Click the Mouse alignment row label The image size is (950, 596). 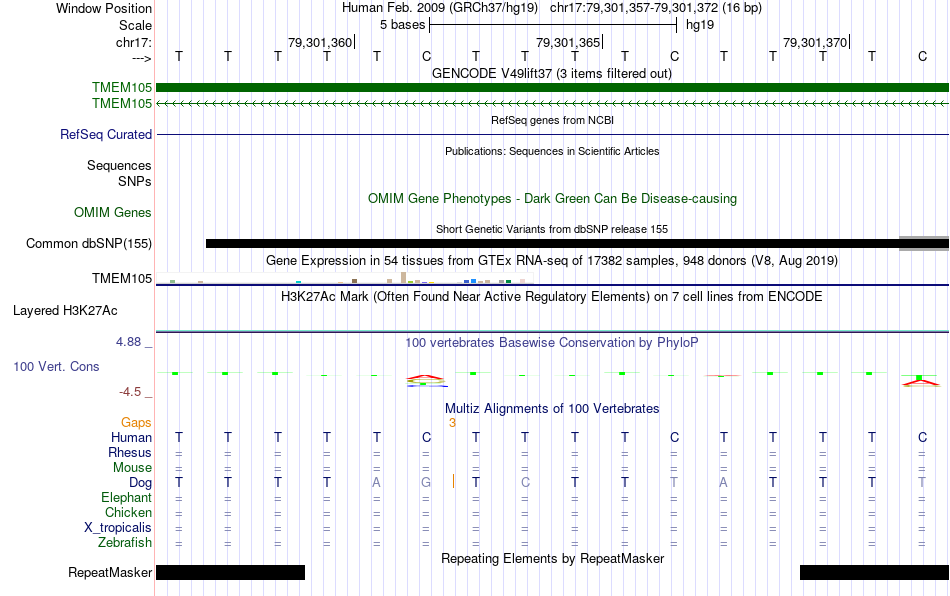point(132,468)
